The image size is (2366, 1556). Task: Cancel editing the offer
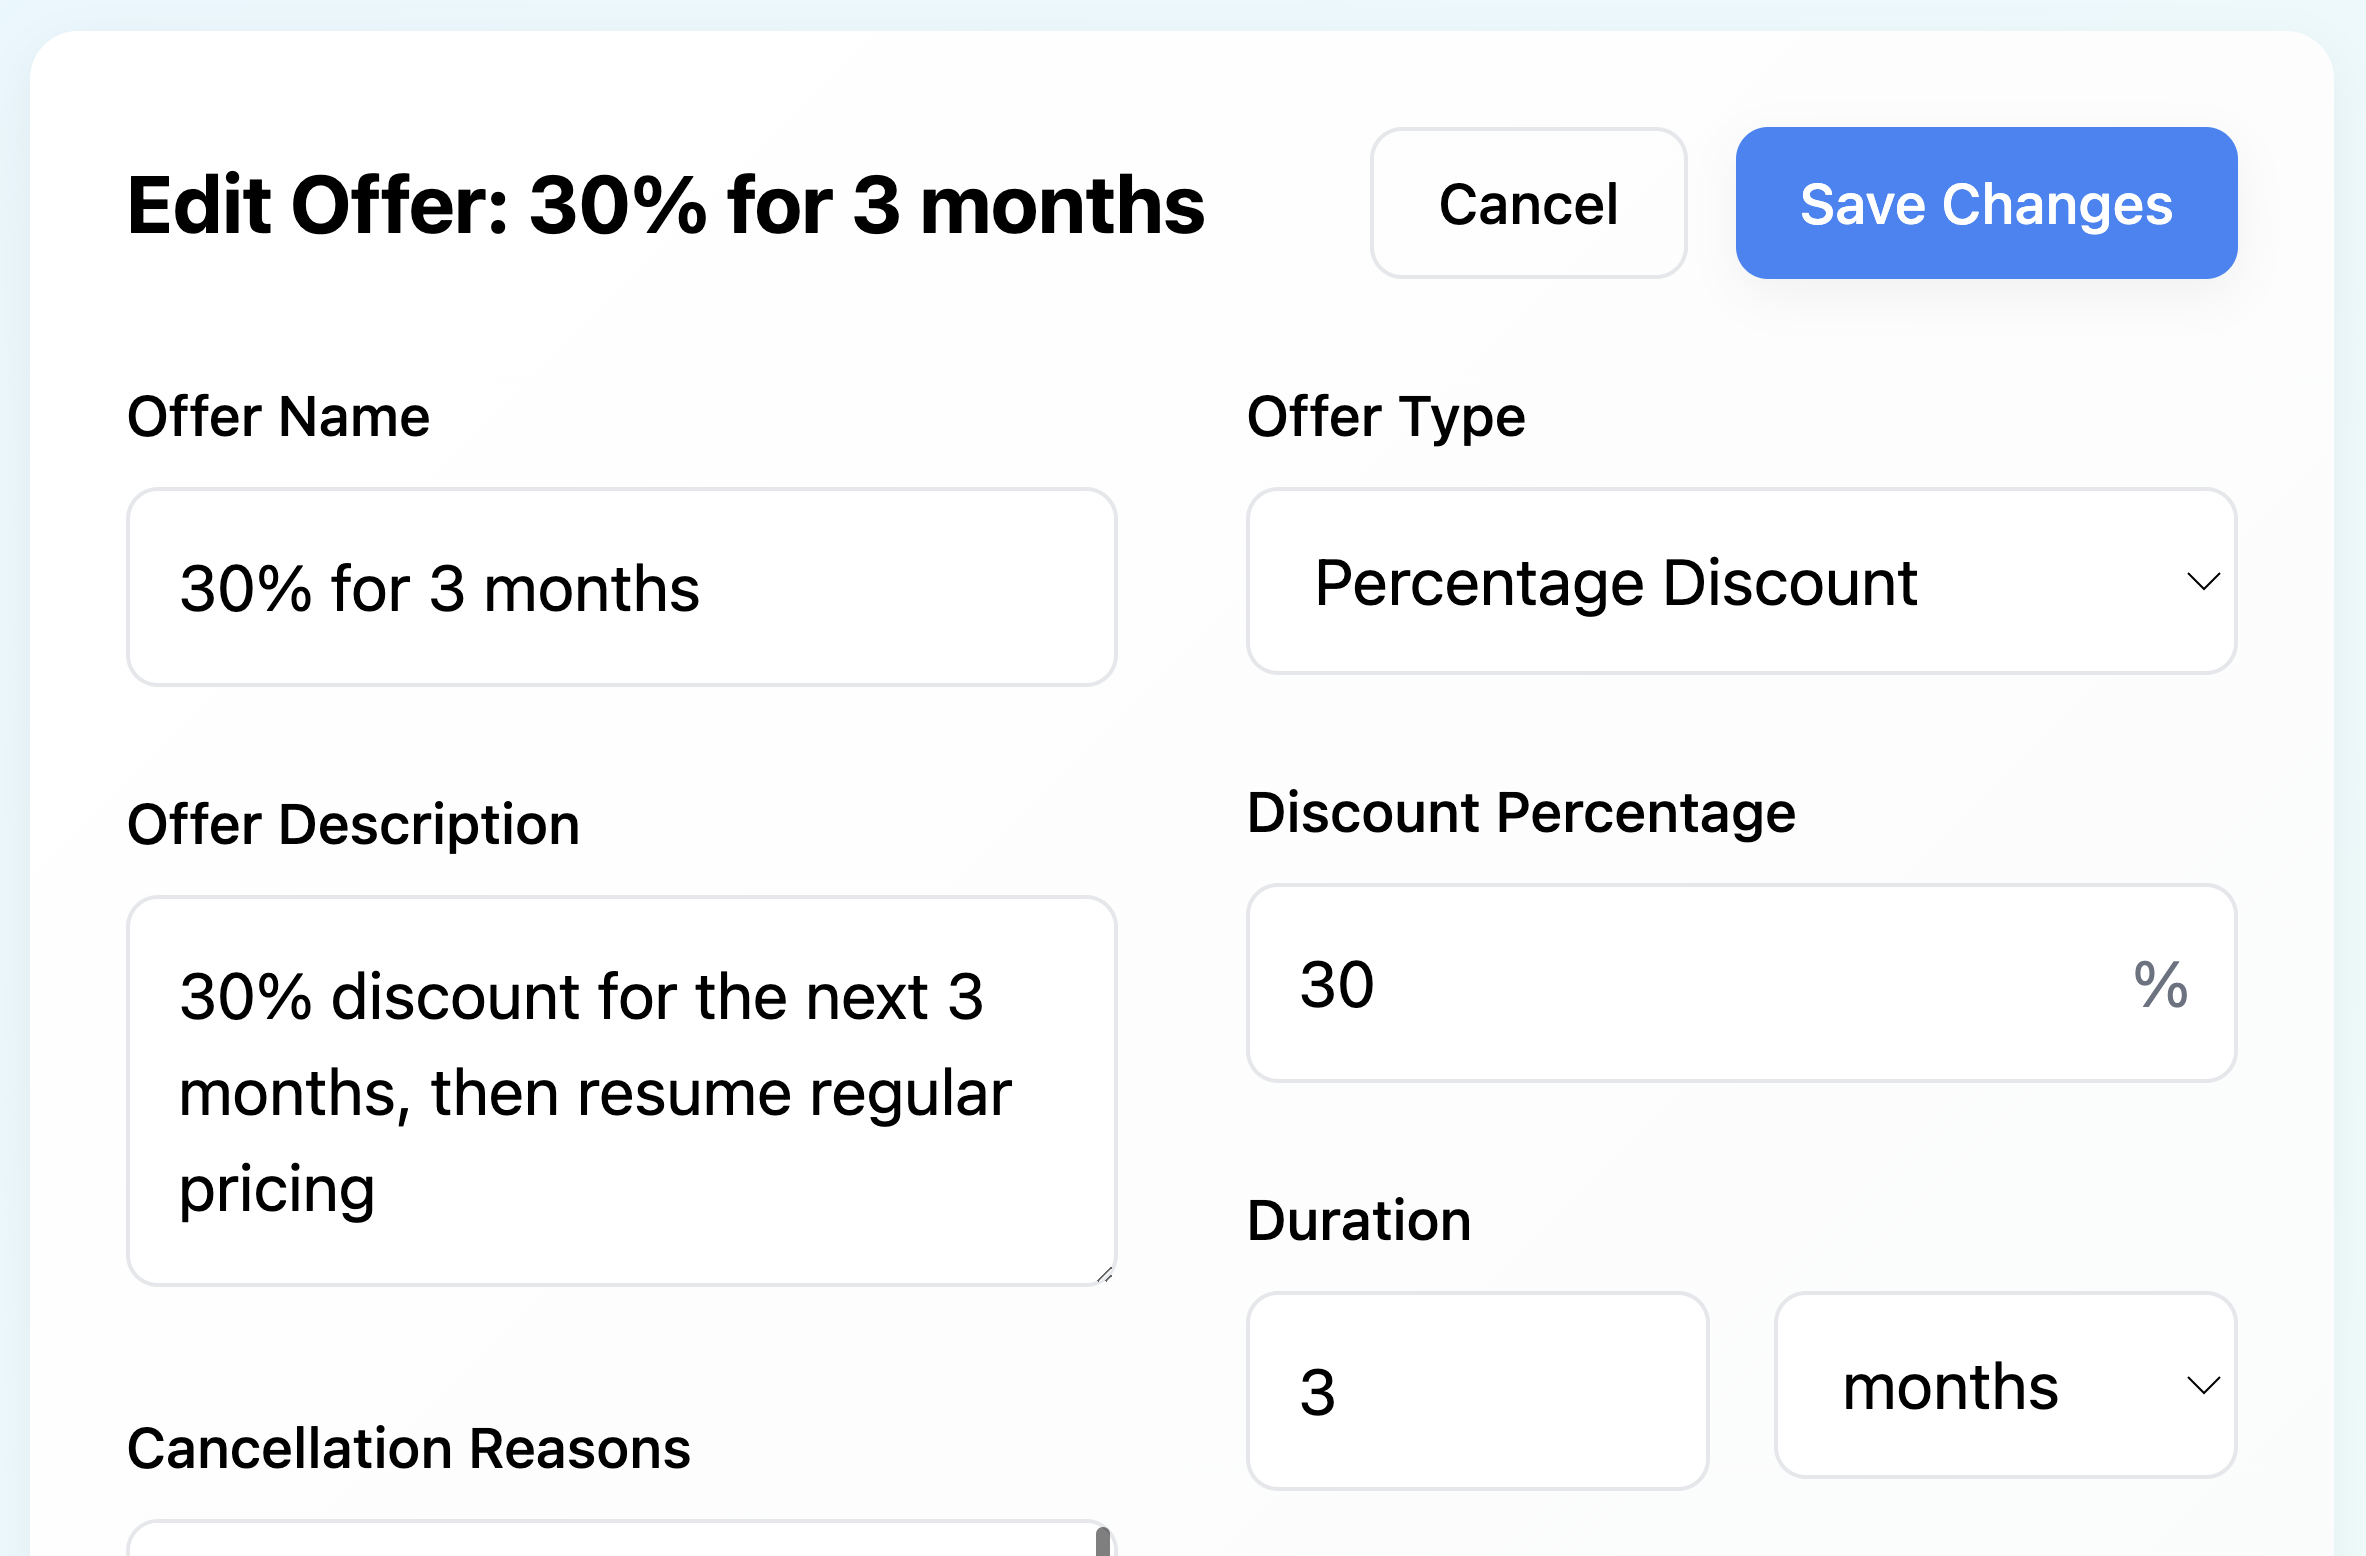(x=1527, y=203)
